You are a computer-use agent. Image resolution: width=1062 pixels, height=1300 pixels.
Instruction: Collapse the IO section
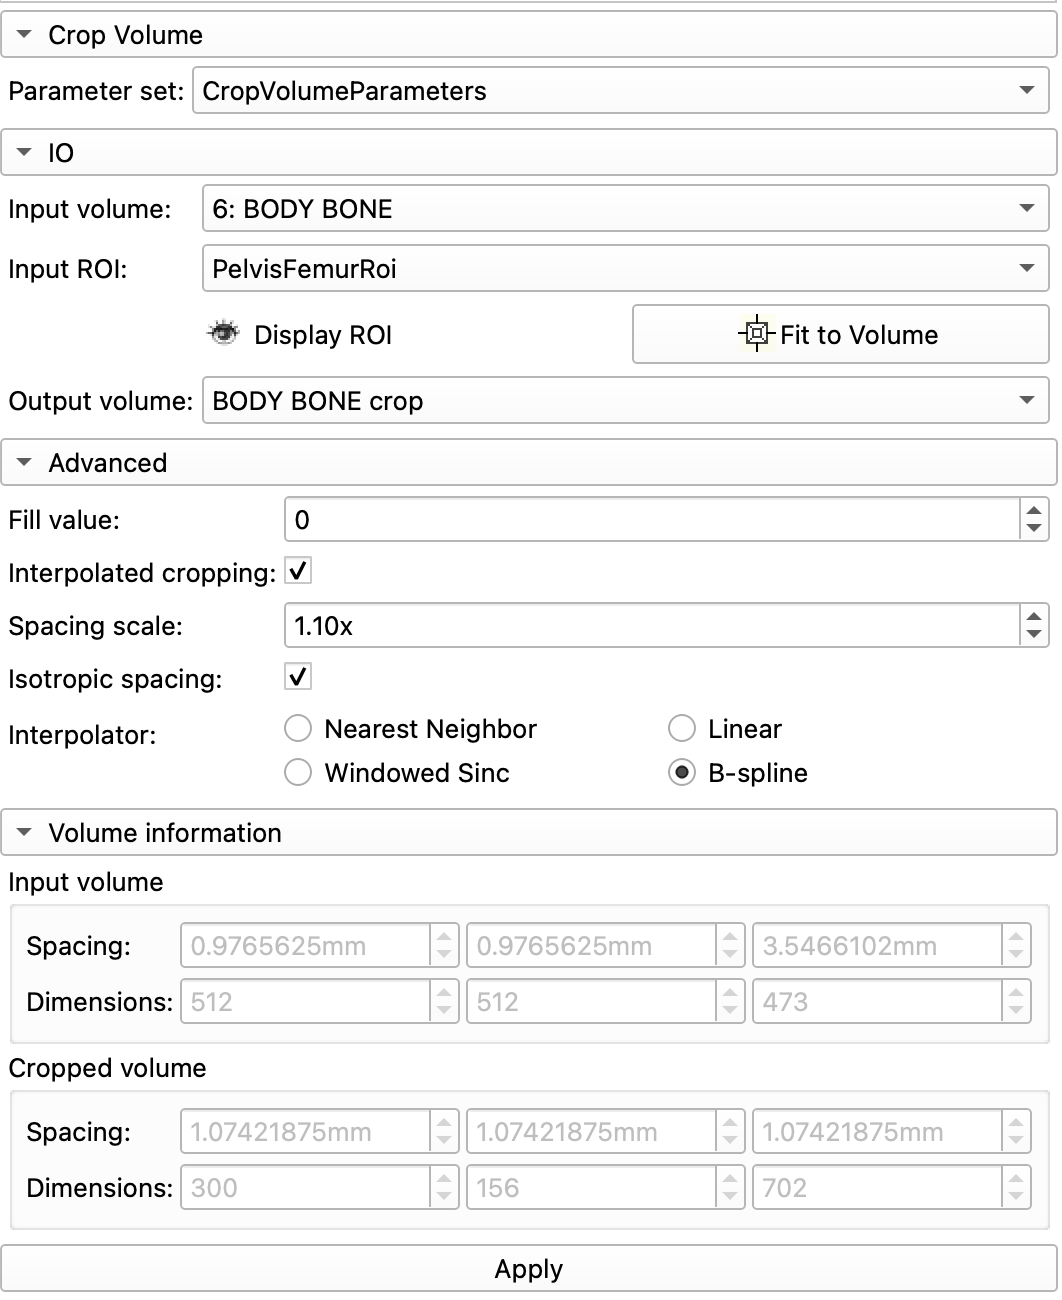click(x=529, y=153)
